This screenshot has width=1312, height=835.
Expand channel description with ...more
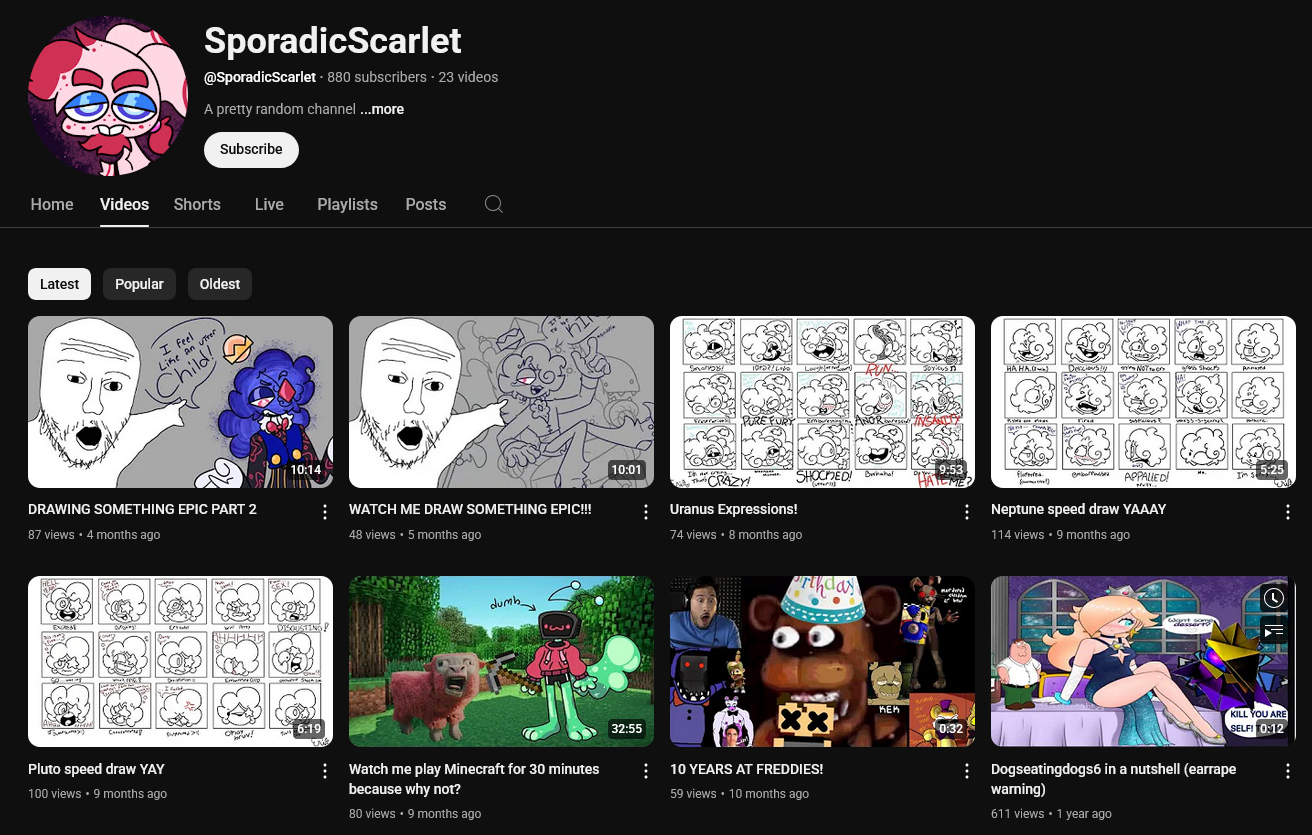click(382, 109)
